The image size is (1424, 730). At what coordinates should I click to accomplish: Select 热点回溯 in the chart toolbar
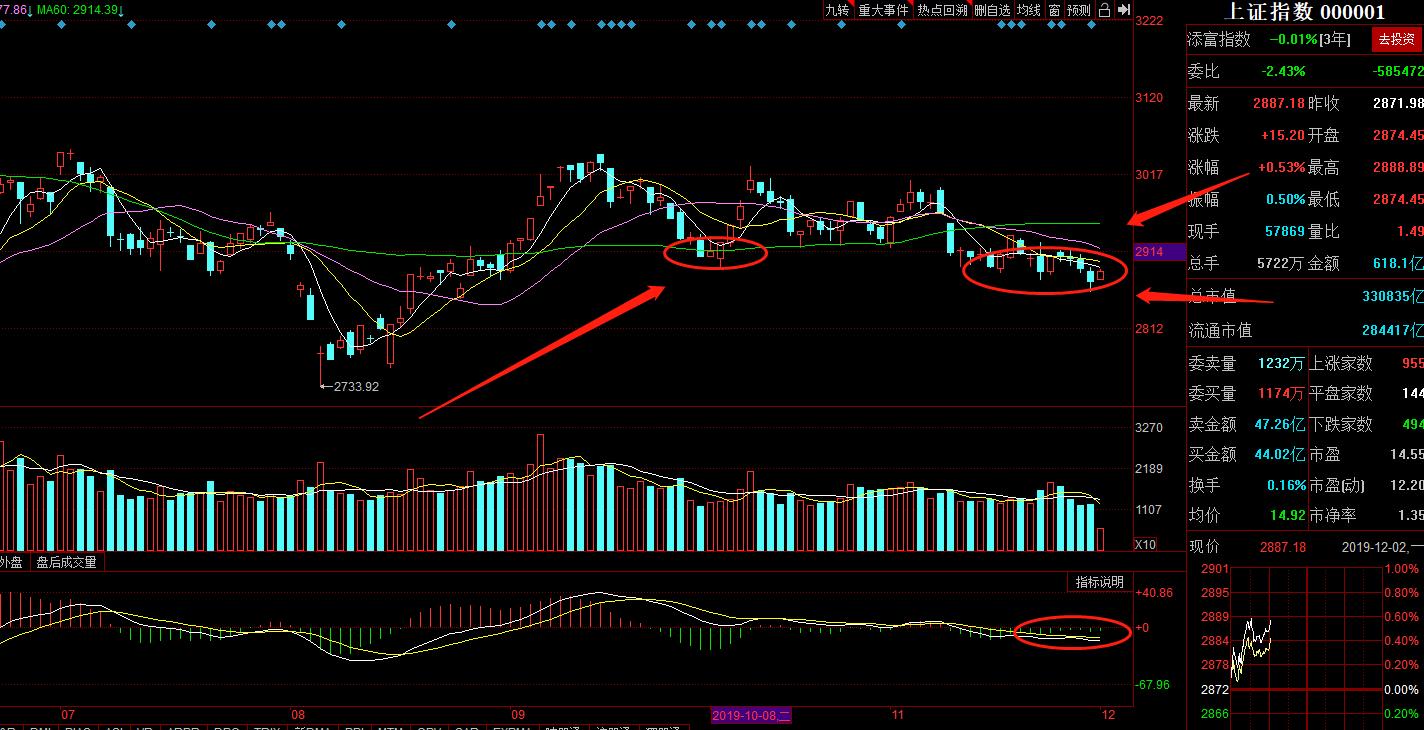coord(942,10)
